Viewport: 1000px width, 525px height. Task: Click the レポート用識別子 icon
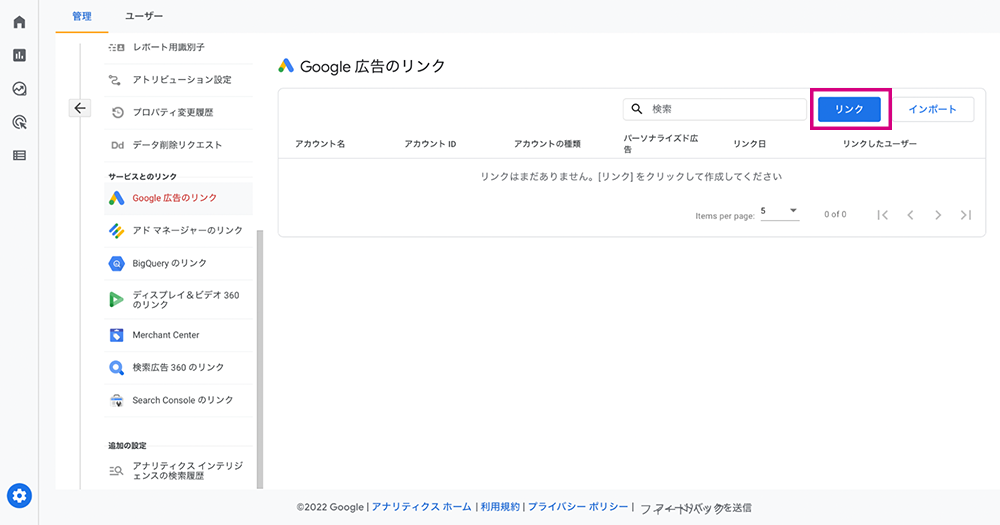116,47
